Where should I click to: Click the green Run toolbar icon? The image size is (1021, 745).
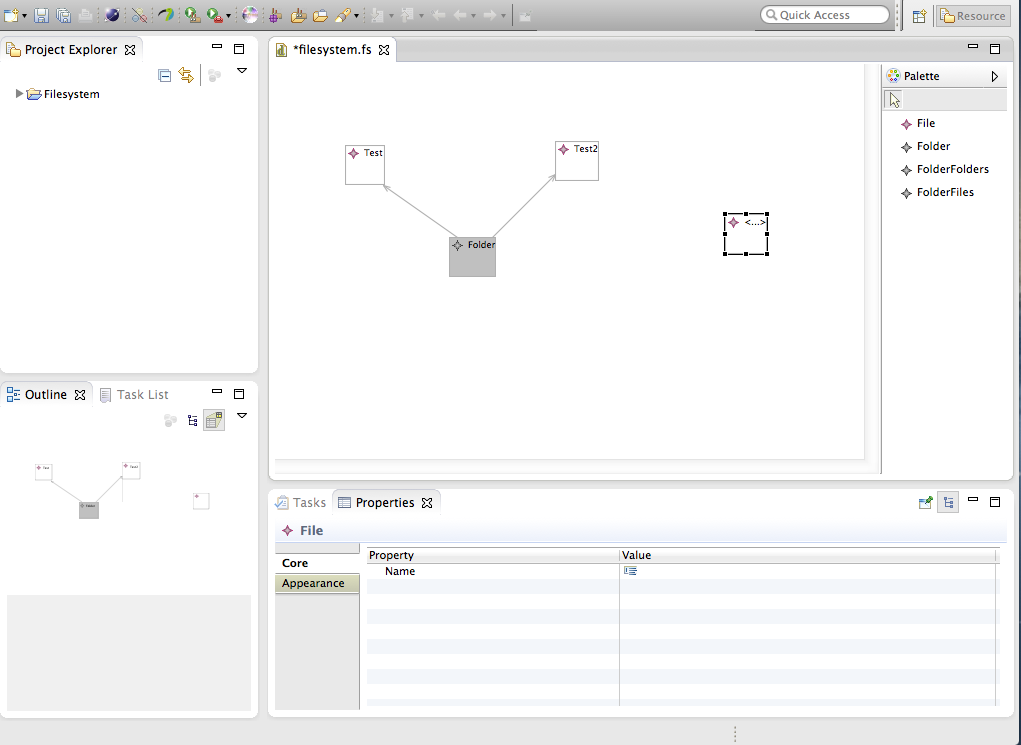[192, 15]
